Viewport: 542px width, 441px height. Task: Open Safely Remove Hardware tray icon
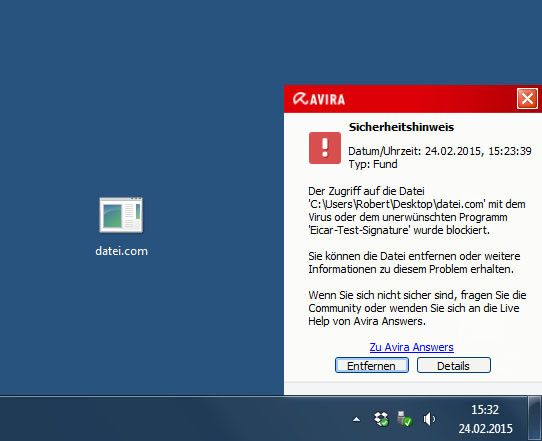[x=405, y=419]
